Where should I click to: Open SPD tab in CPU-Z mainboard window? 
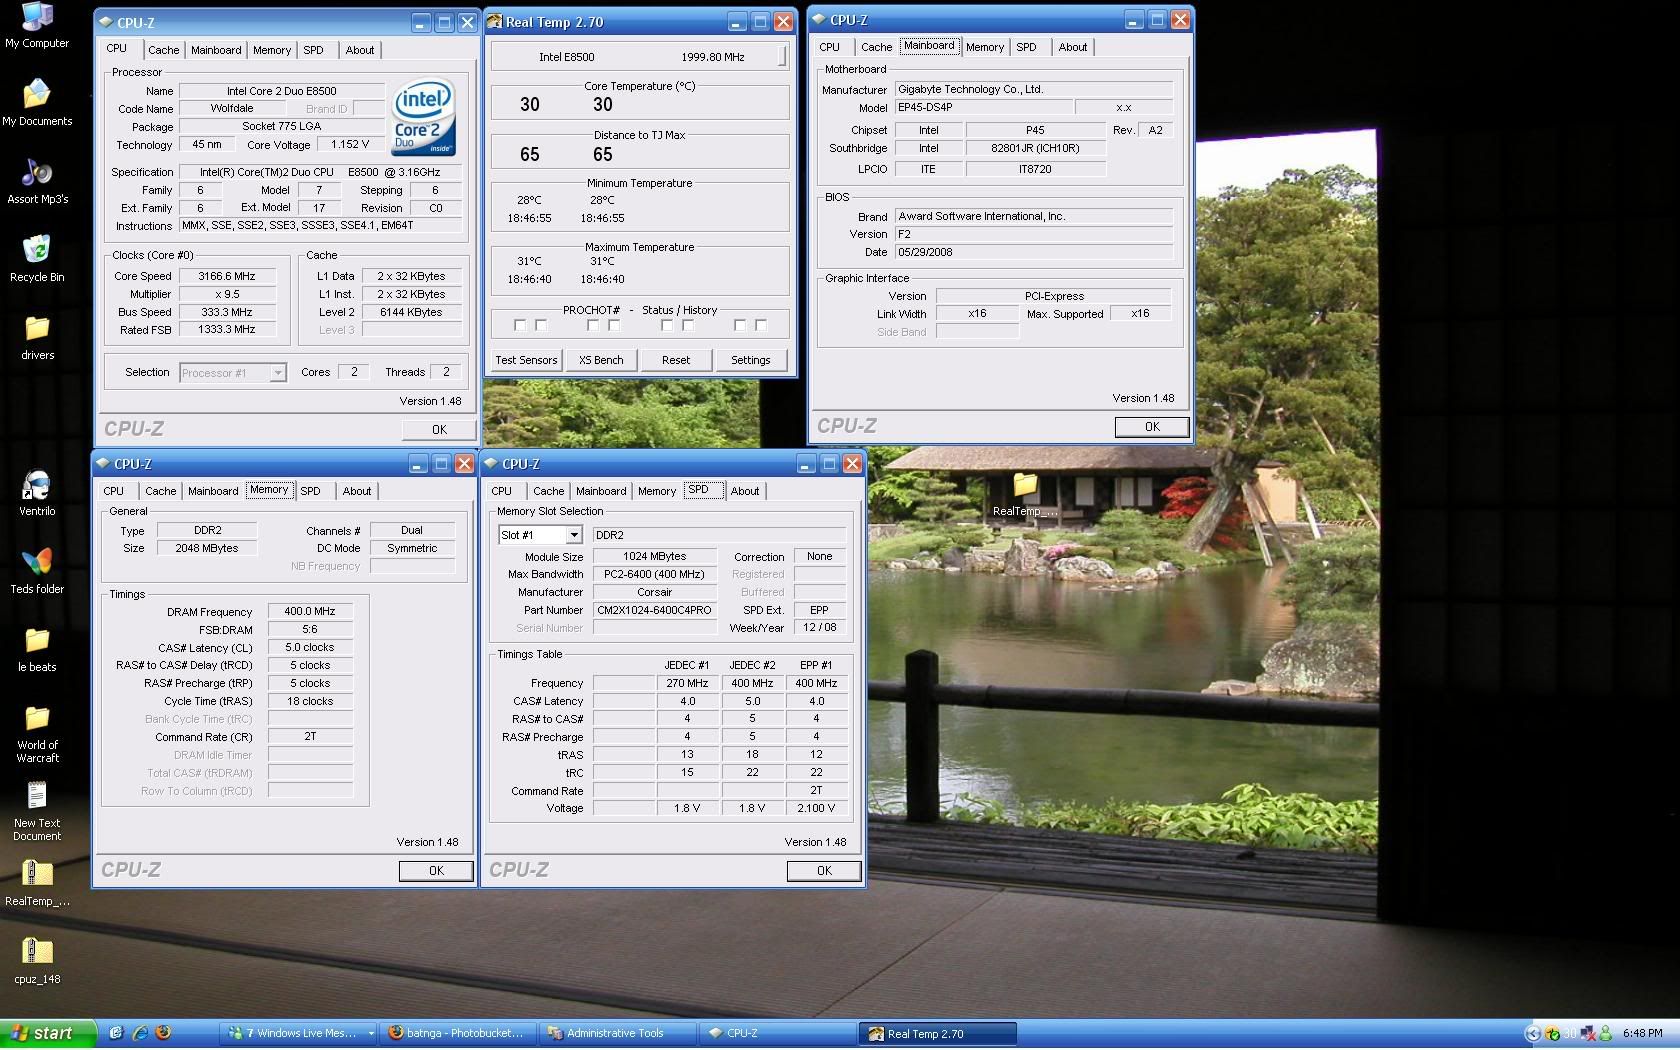coord(1026,47)
